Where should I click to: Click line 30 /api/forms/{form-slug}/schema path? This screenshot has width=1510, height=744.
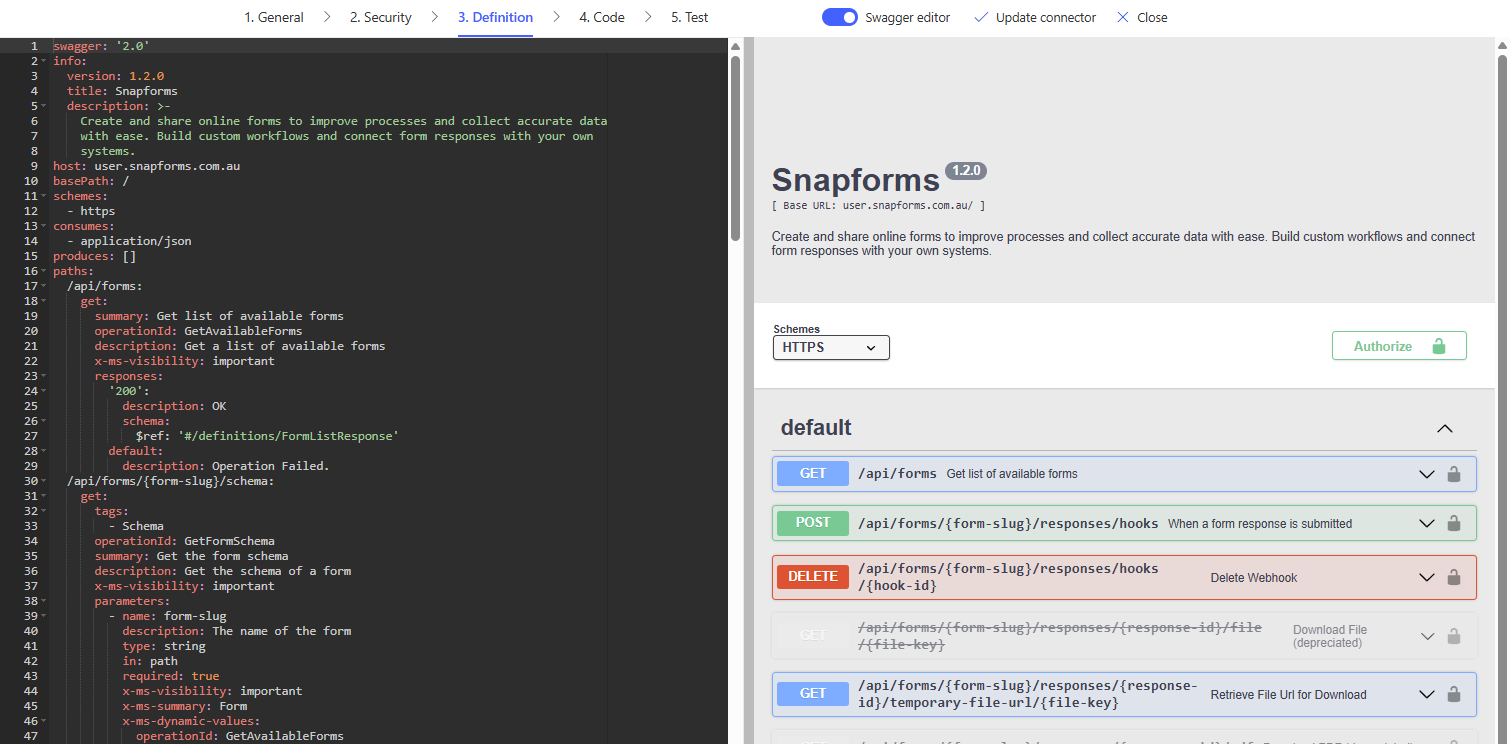[x=170, y=481]
